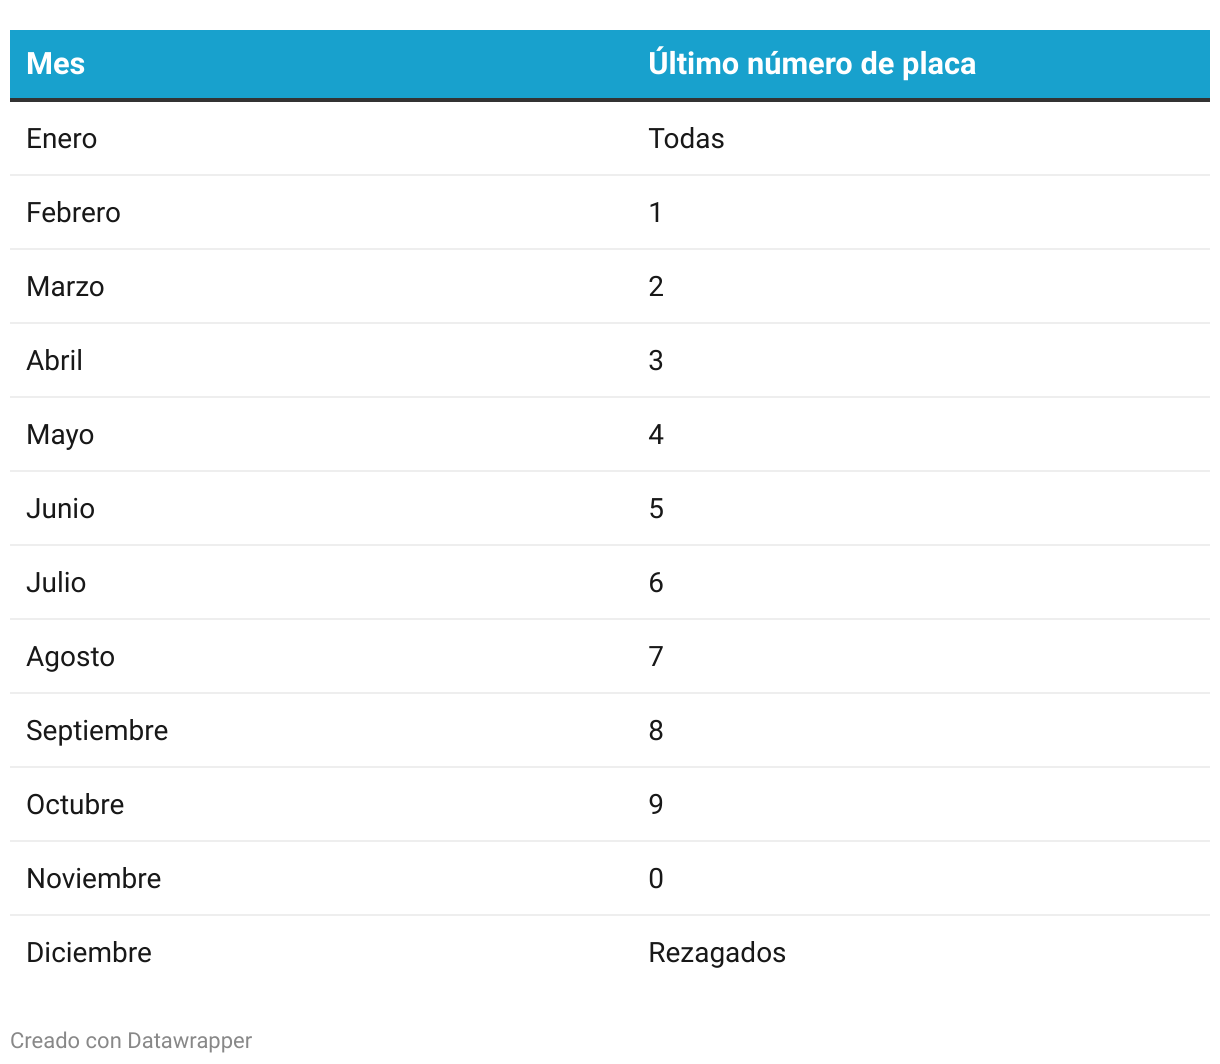Screen dimensions: 1220x1064
Task: Click the 'Mayo' row label
Action: click(60, 434)
